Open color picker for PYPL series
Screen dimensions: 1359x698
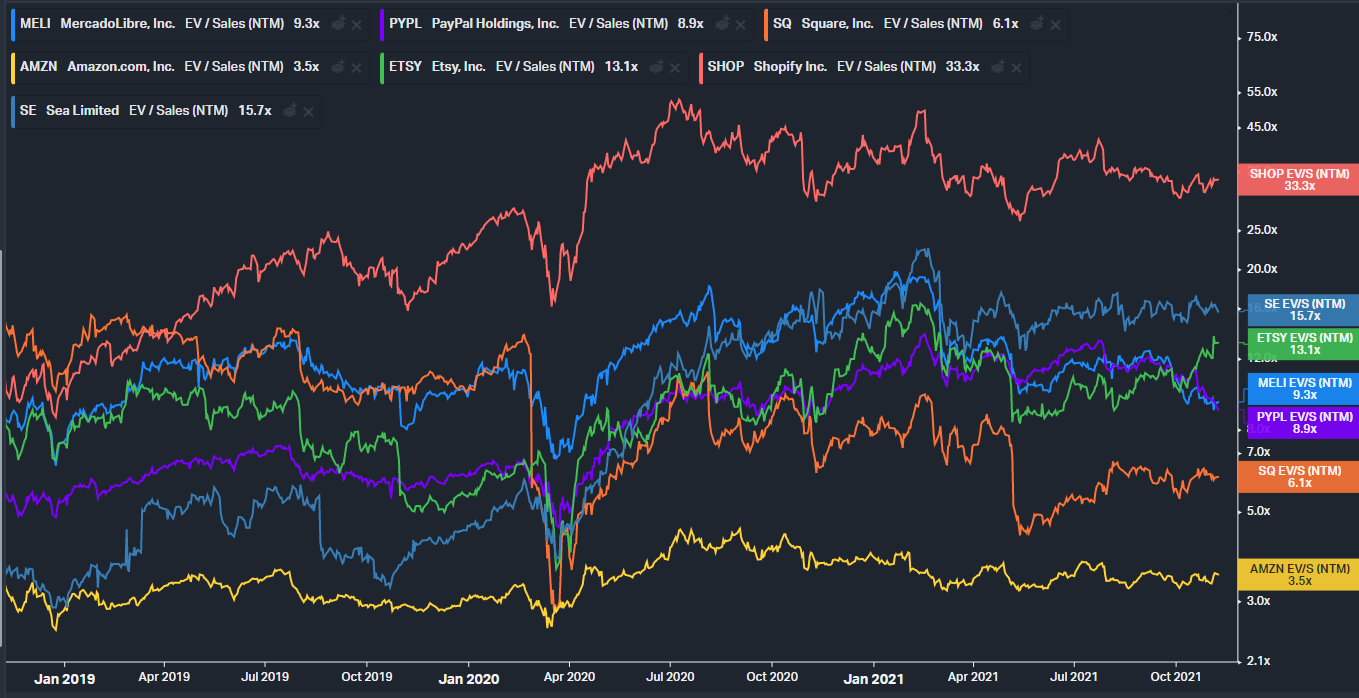pyautogui.click(x=724, y=23)
